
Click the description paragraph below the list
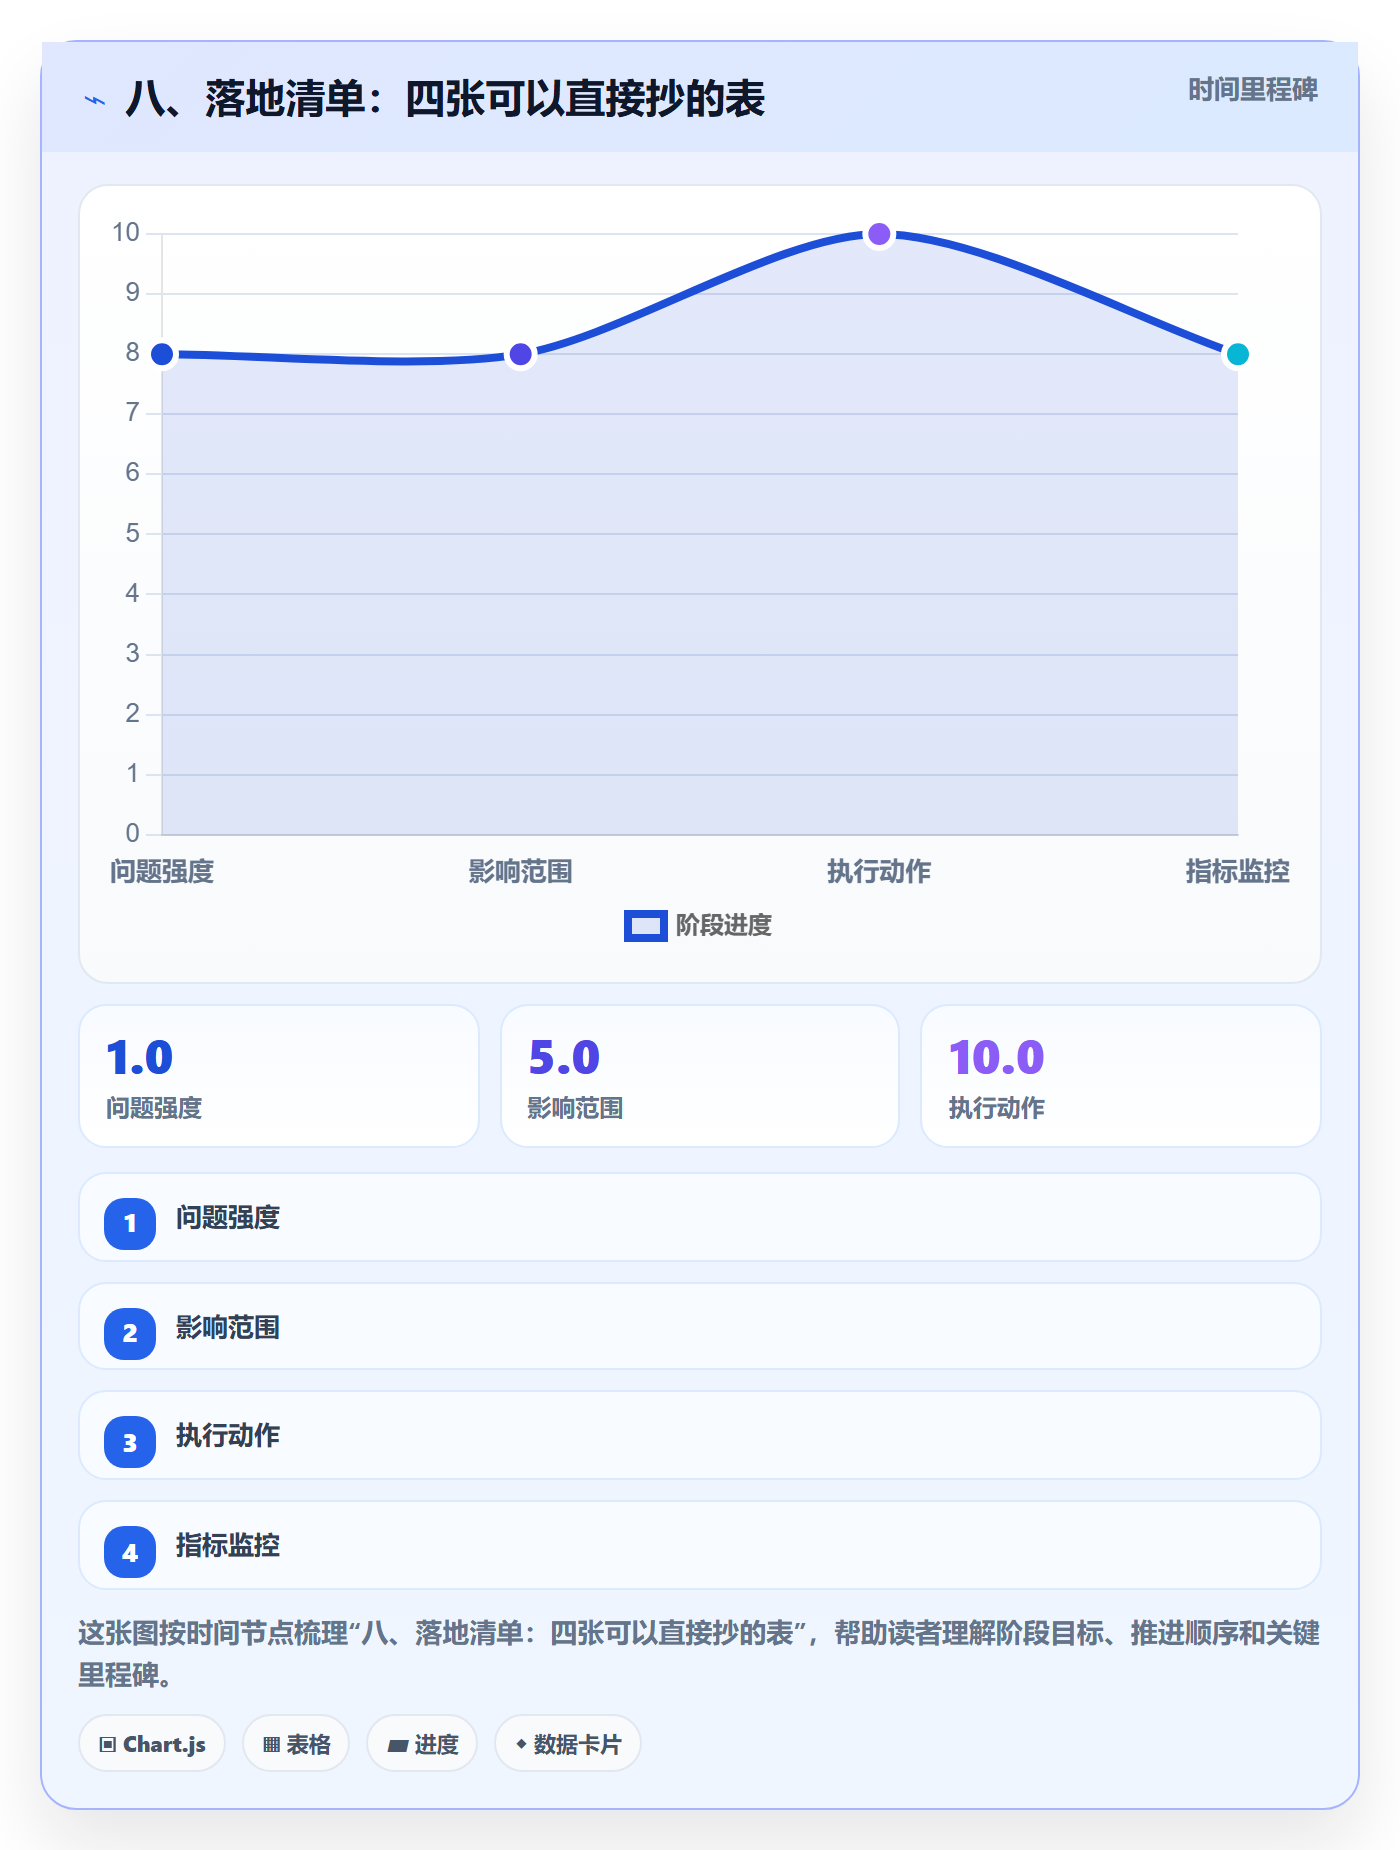pos(699,1654)
